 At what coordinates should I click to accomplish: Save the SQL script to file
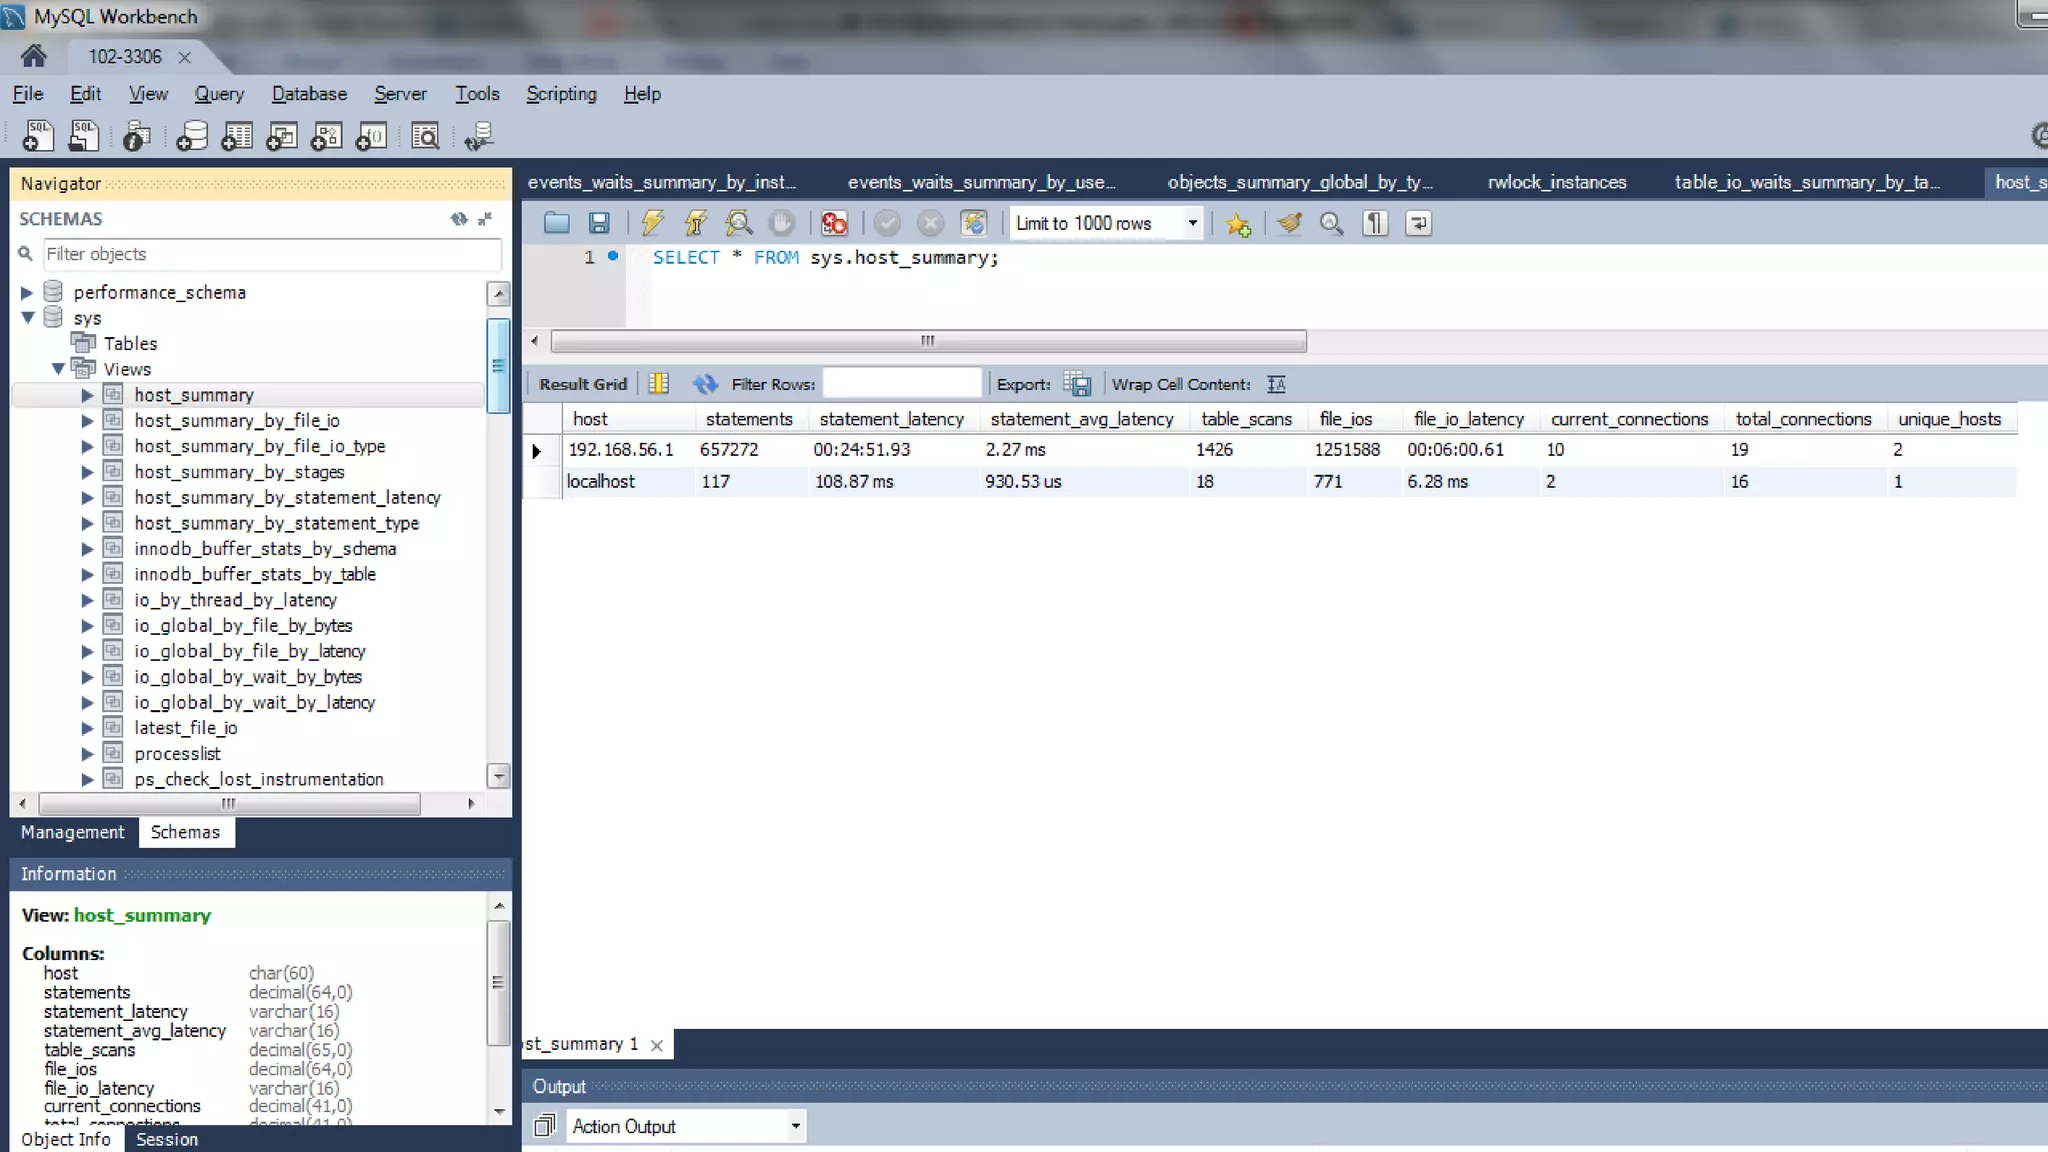point(599,223)
